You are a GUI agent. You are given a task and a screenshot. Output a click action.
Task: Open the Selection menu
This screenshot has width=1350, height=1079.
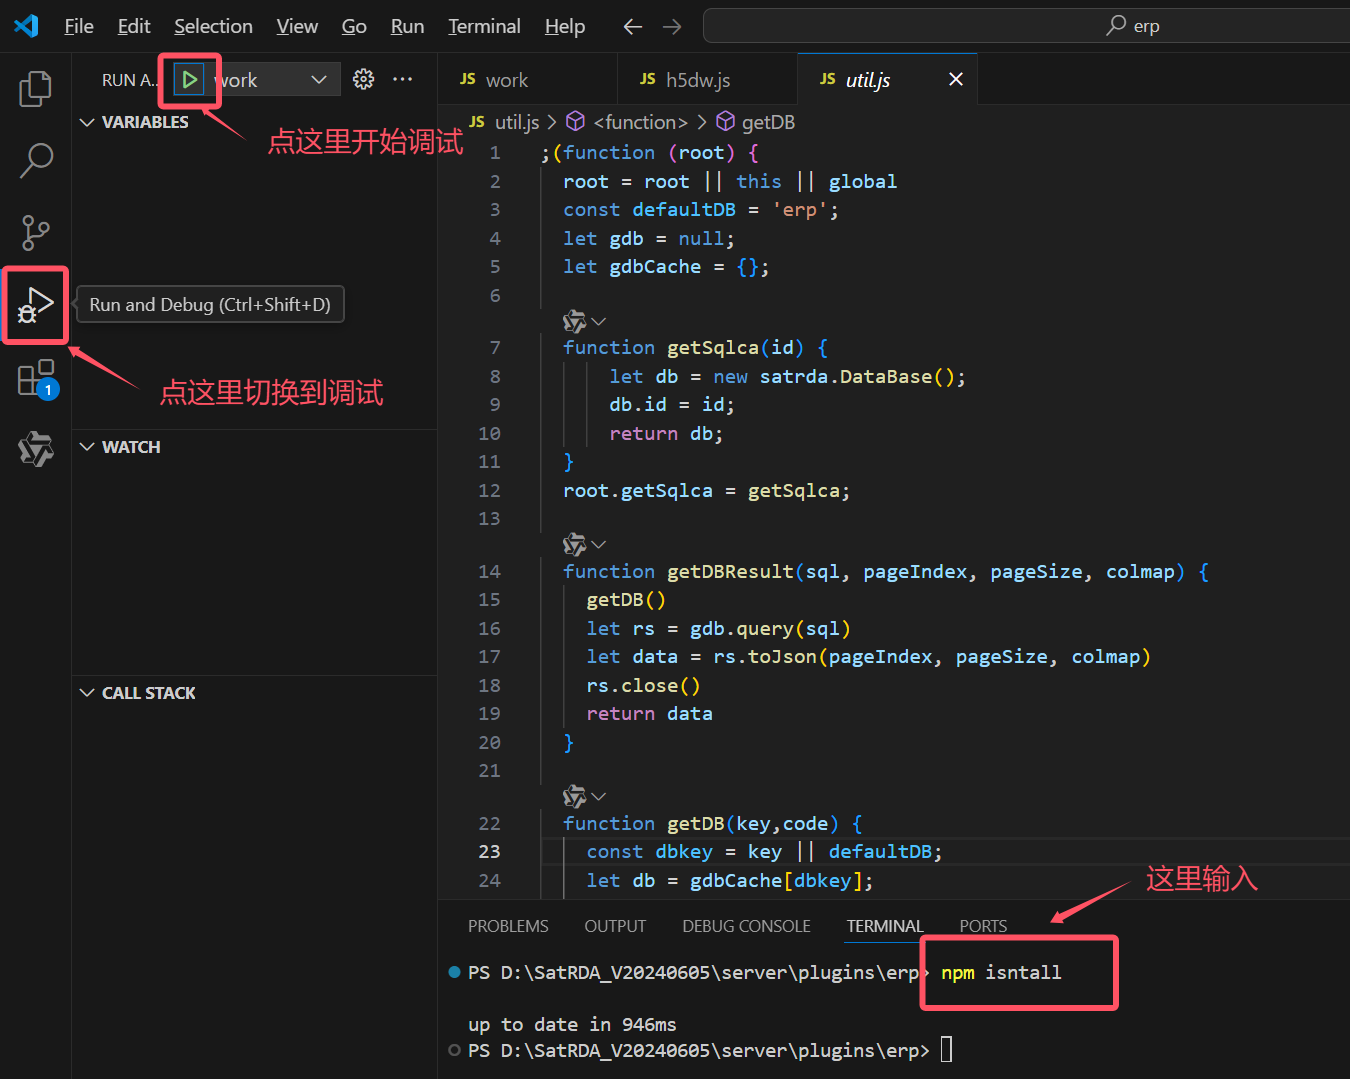click(213, 26)
